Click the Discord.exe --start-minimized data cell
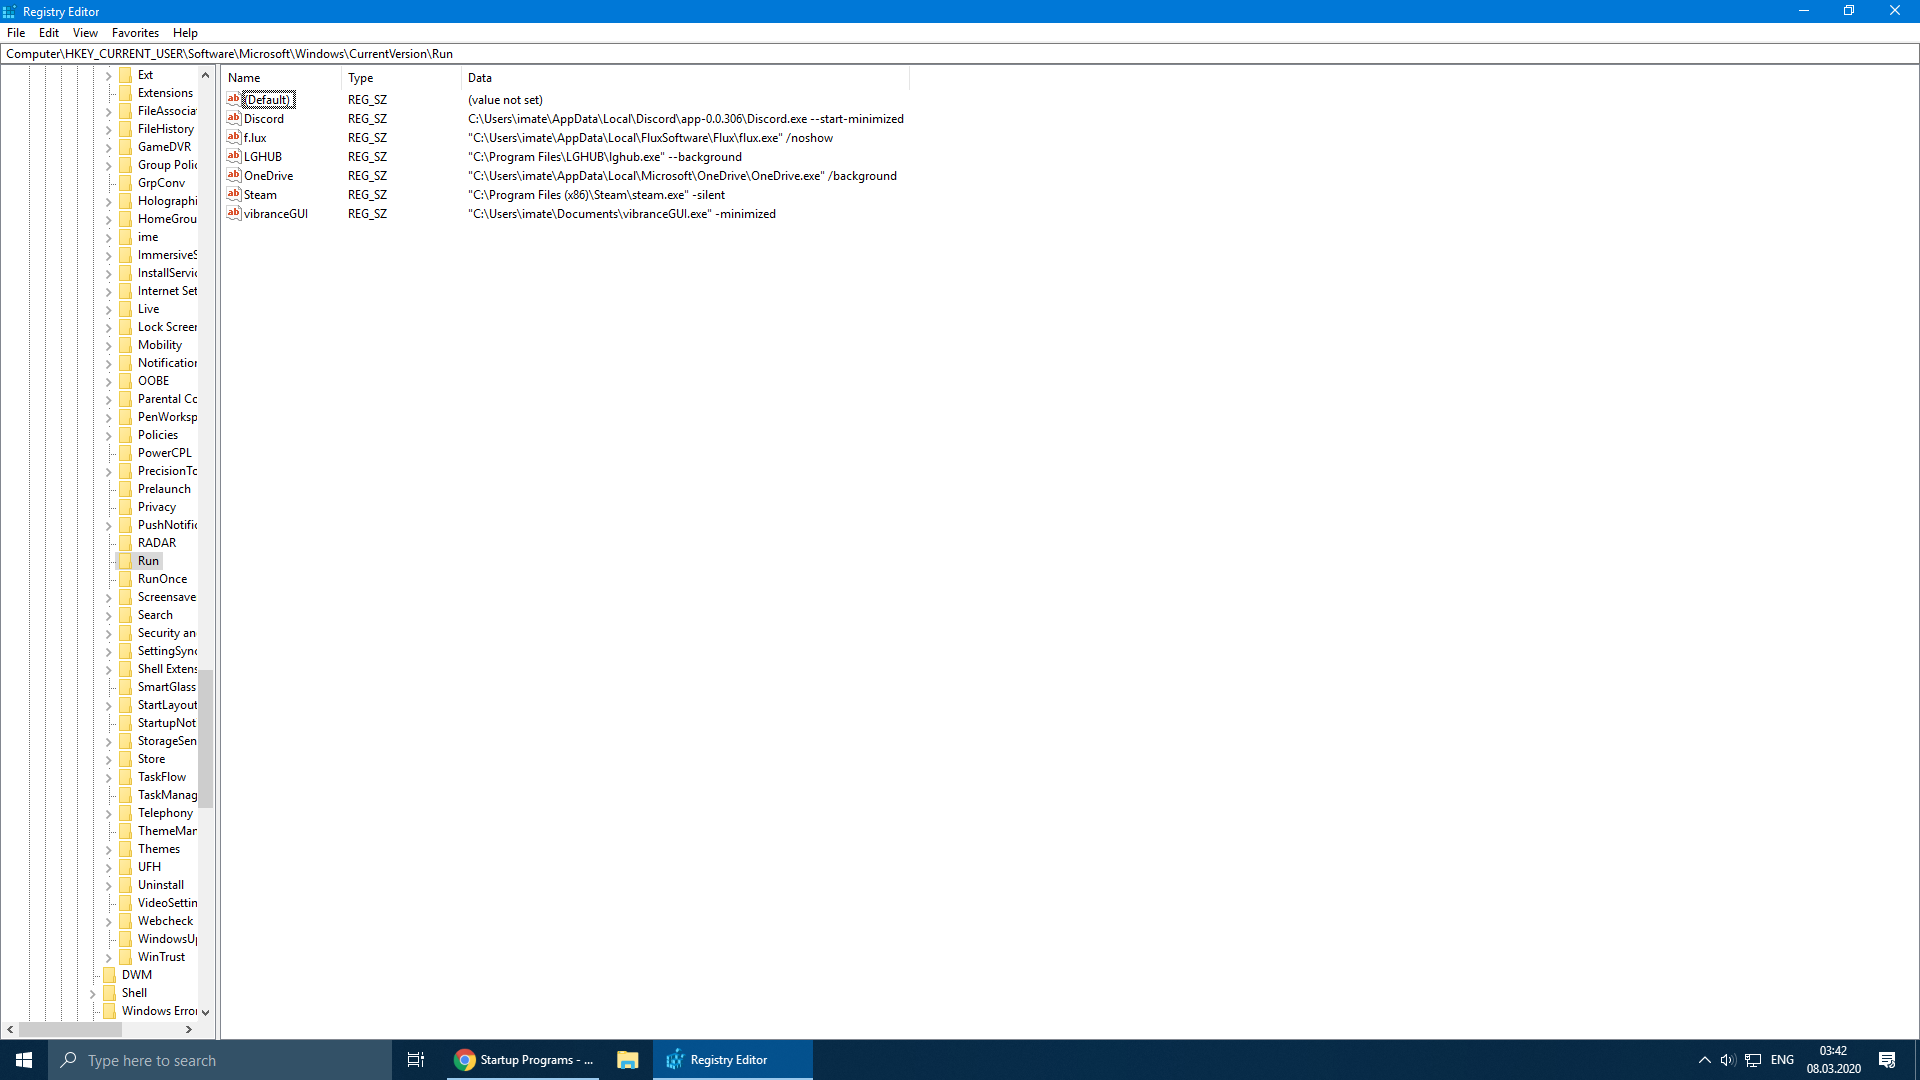 tap(685, 119)
